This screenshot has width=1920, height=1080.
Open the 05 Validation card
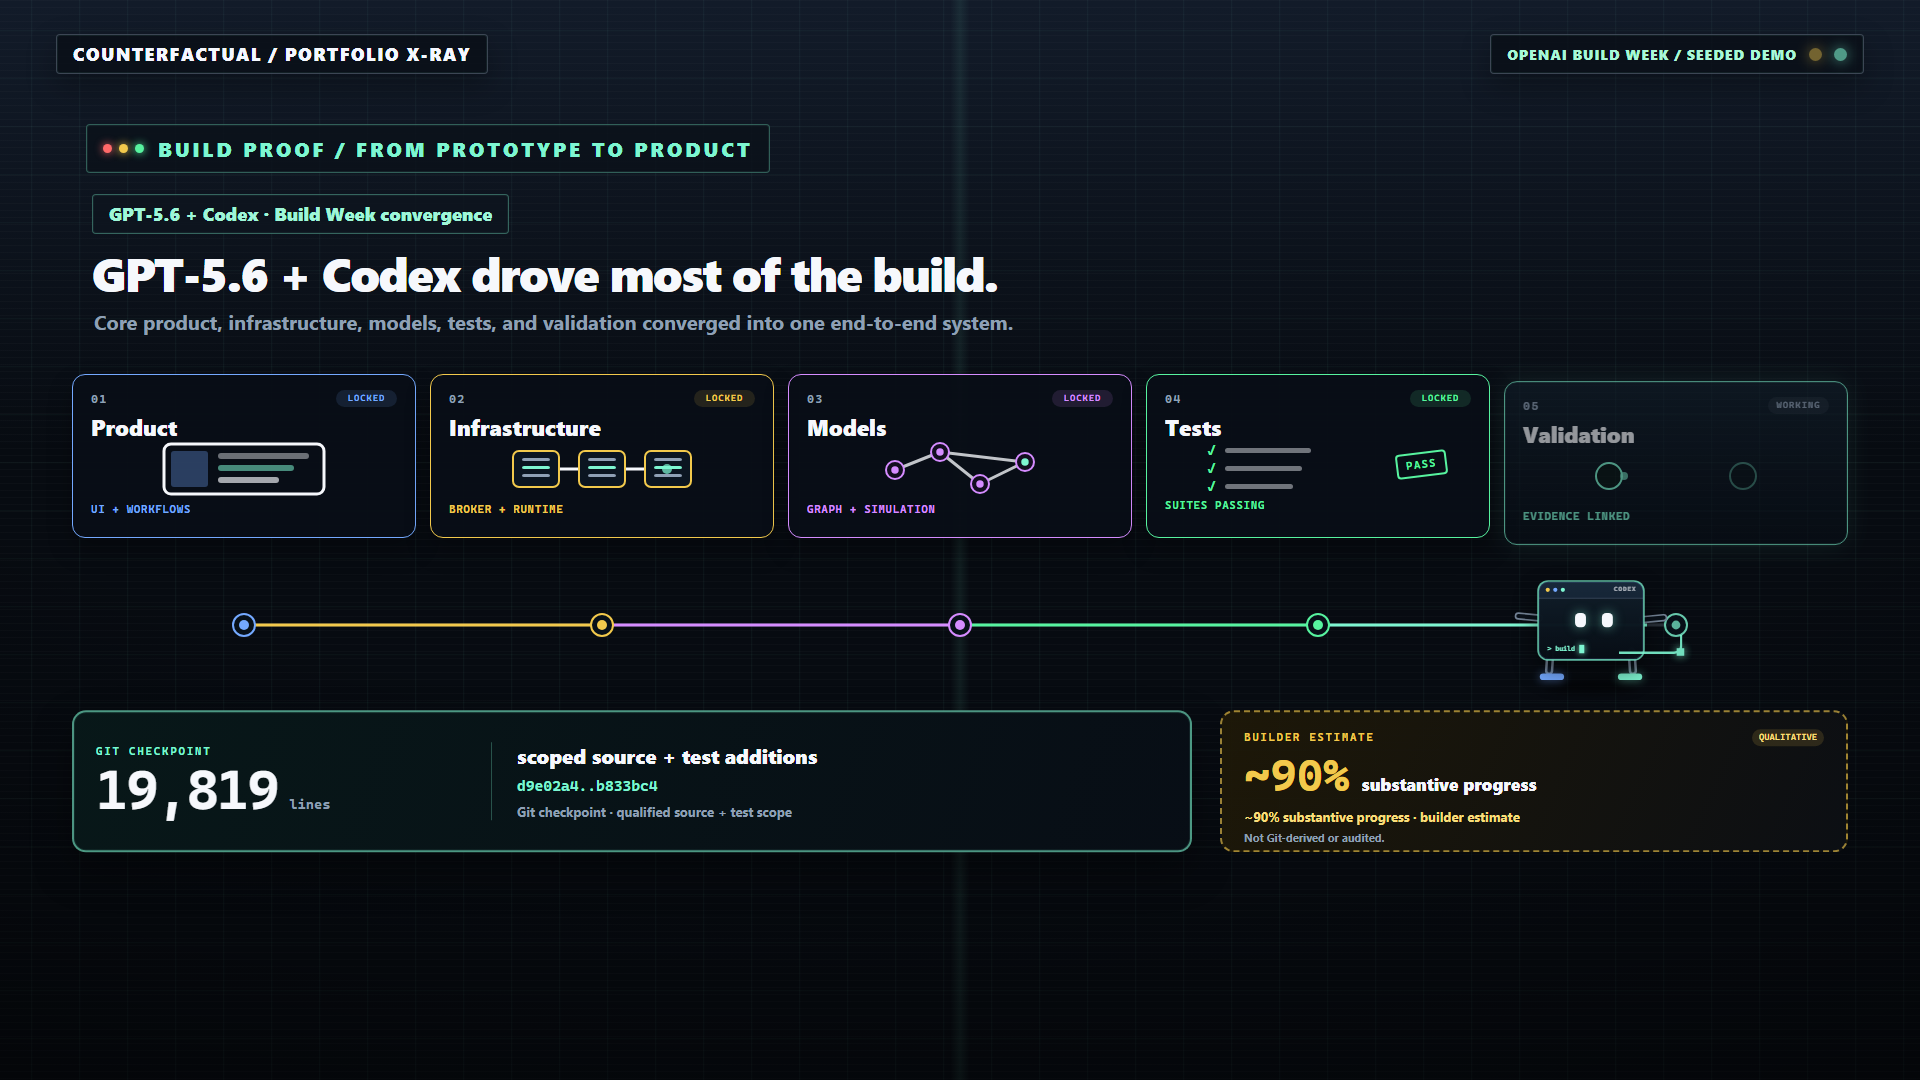(1676, 463)
